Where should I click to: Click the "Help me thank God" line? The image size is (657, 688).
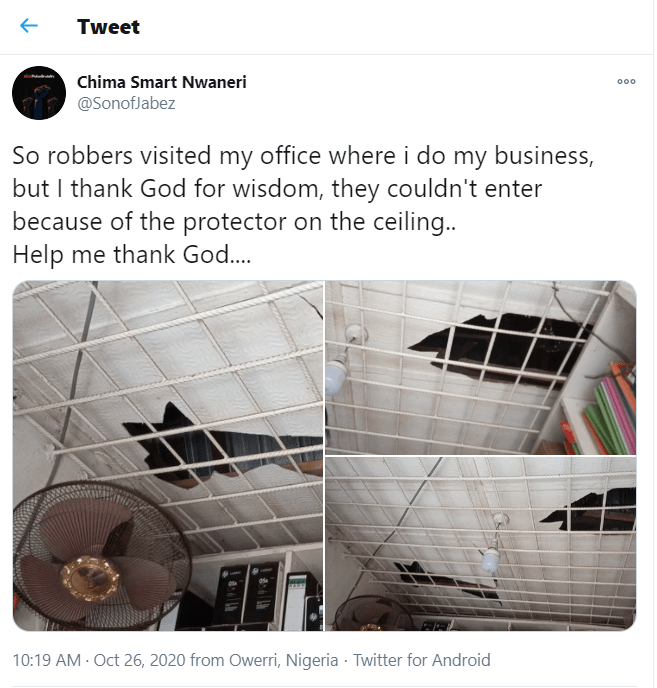[132, 255]
